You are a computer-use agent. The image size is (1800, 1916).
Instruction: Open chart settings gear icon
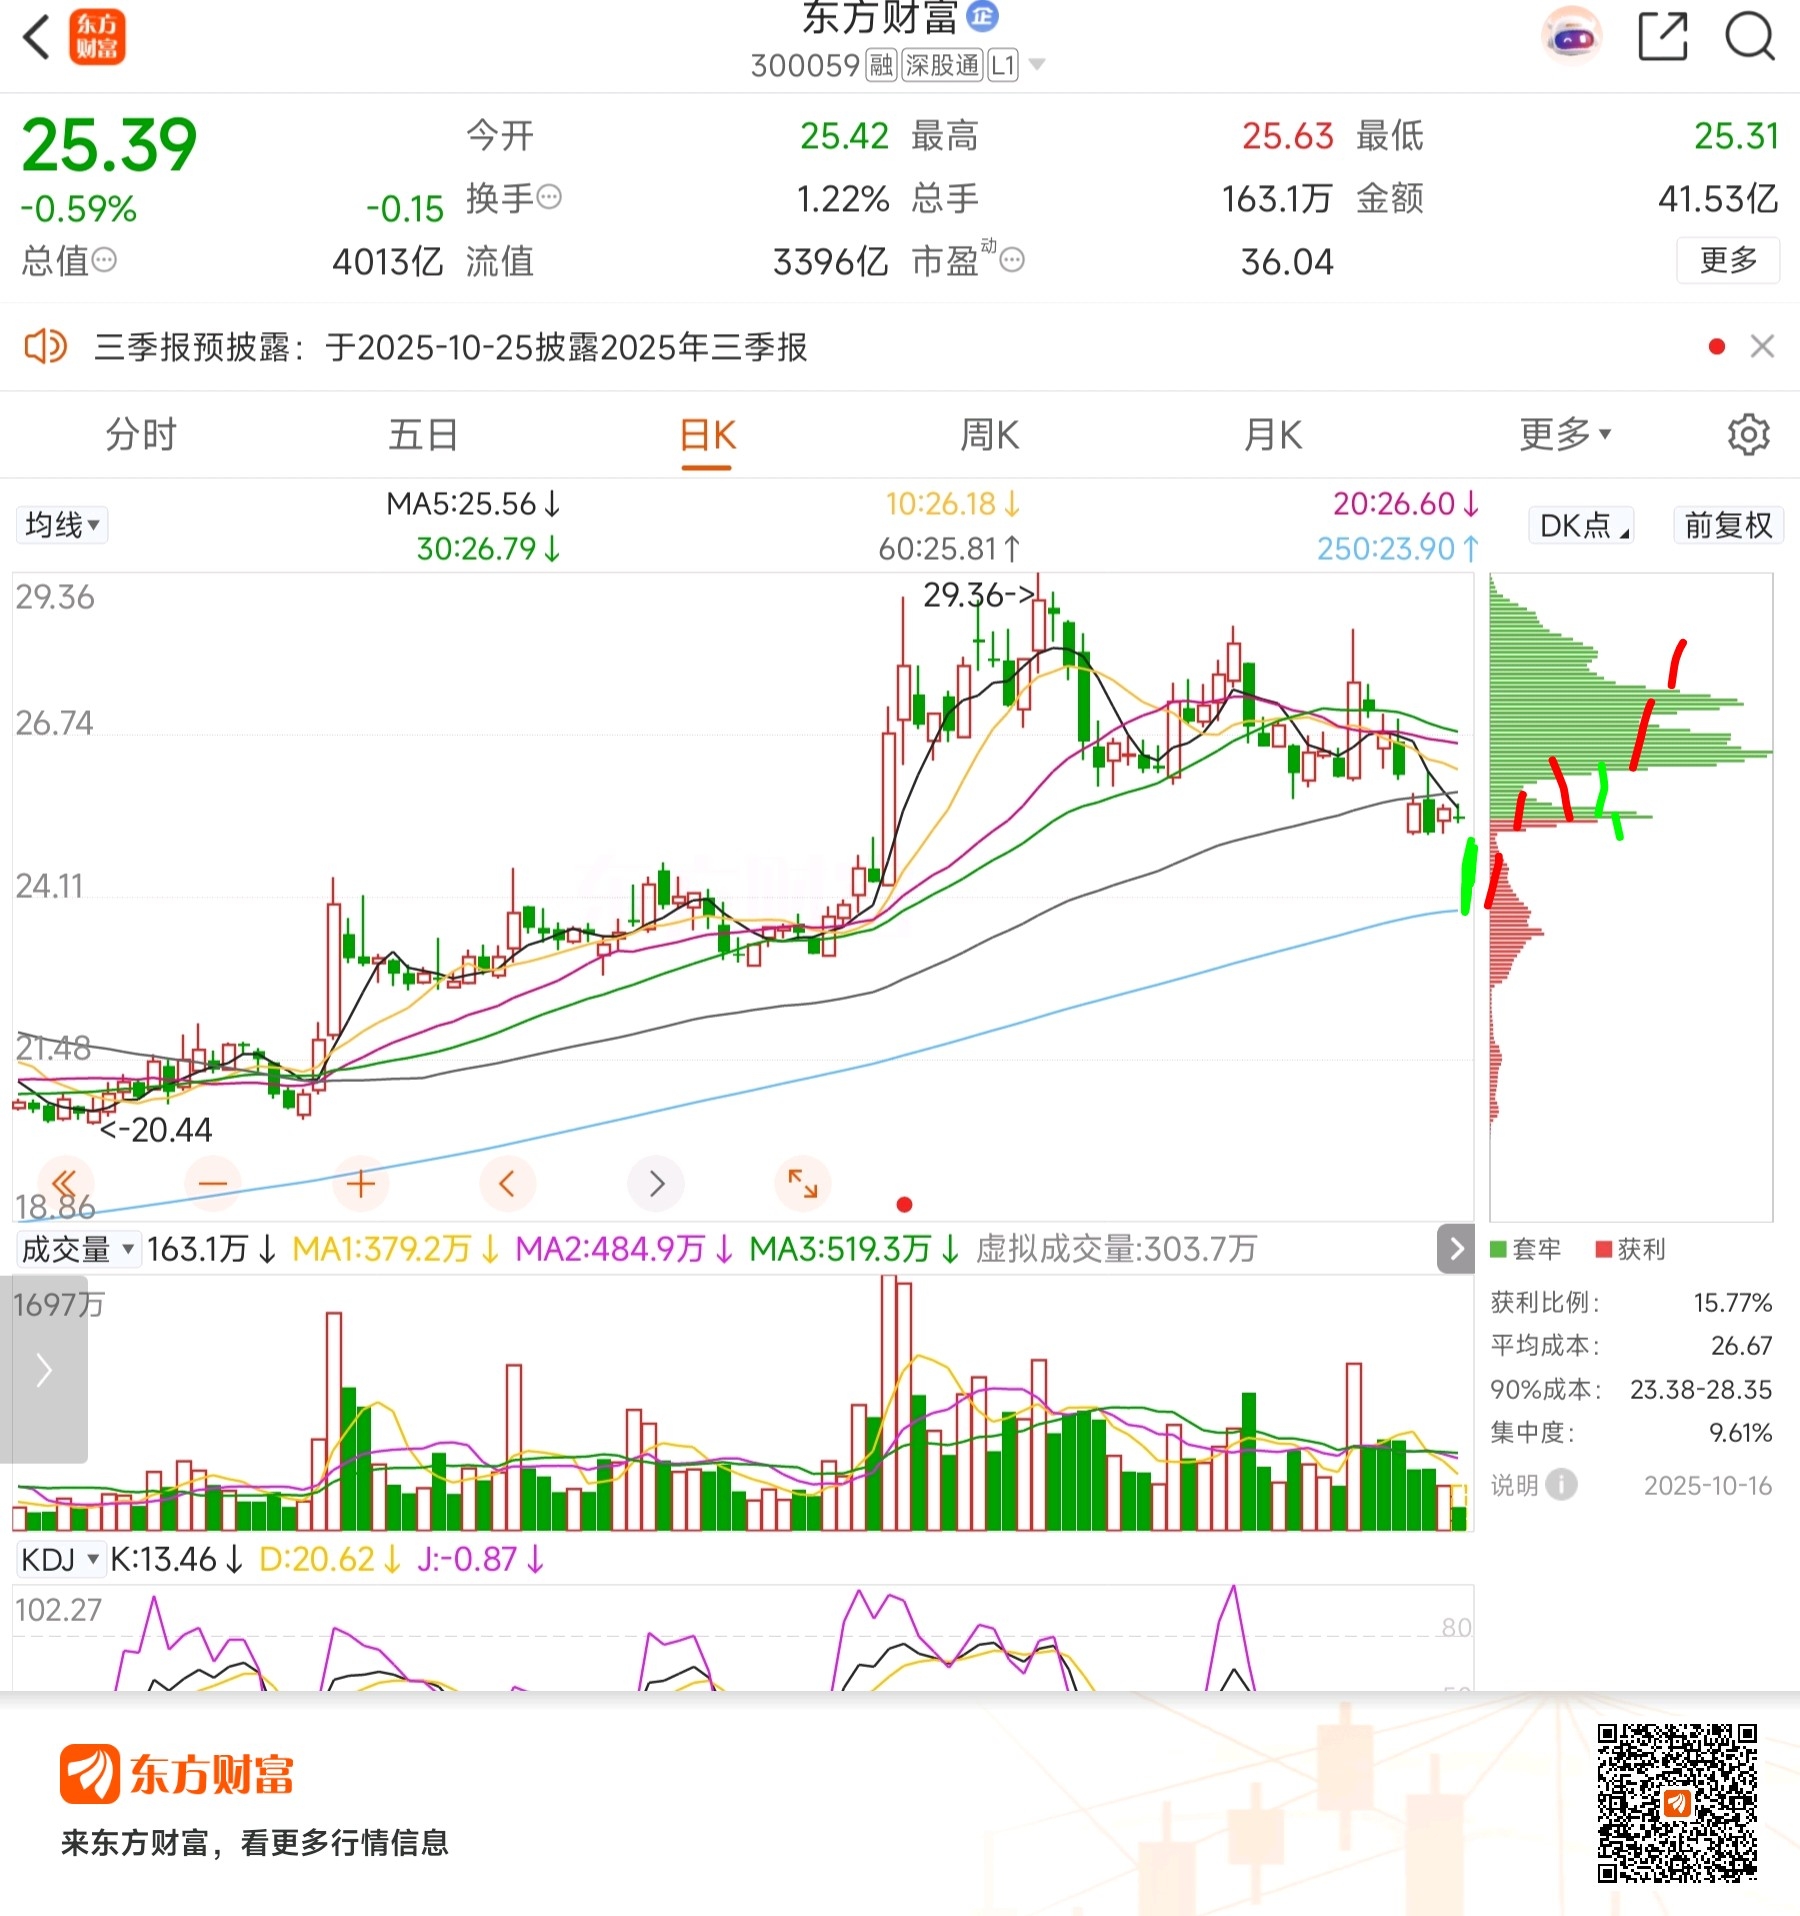1748,435
